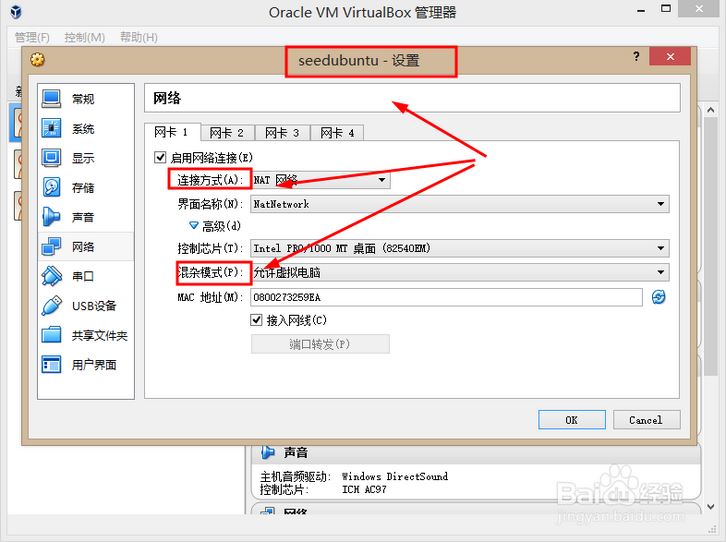Viewport: 726px width, 542px height.
Task: Open the 用户界面 (User Interface) category
Action: [86, 365]
